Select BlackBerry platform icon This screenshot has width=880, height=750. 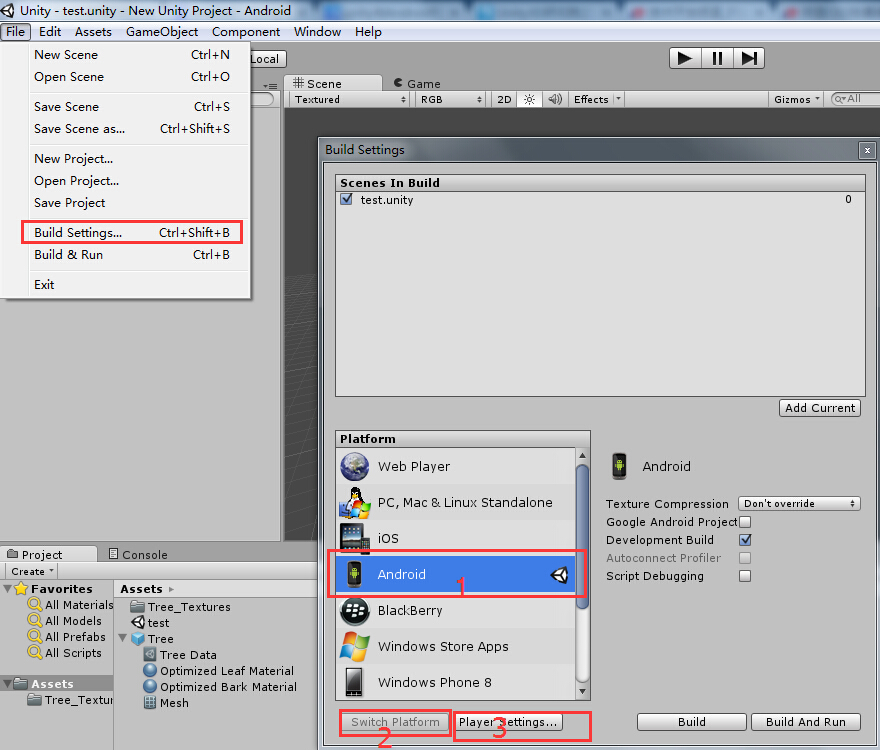355,610
